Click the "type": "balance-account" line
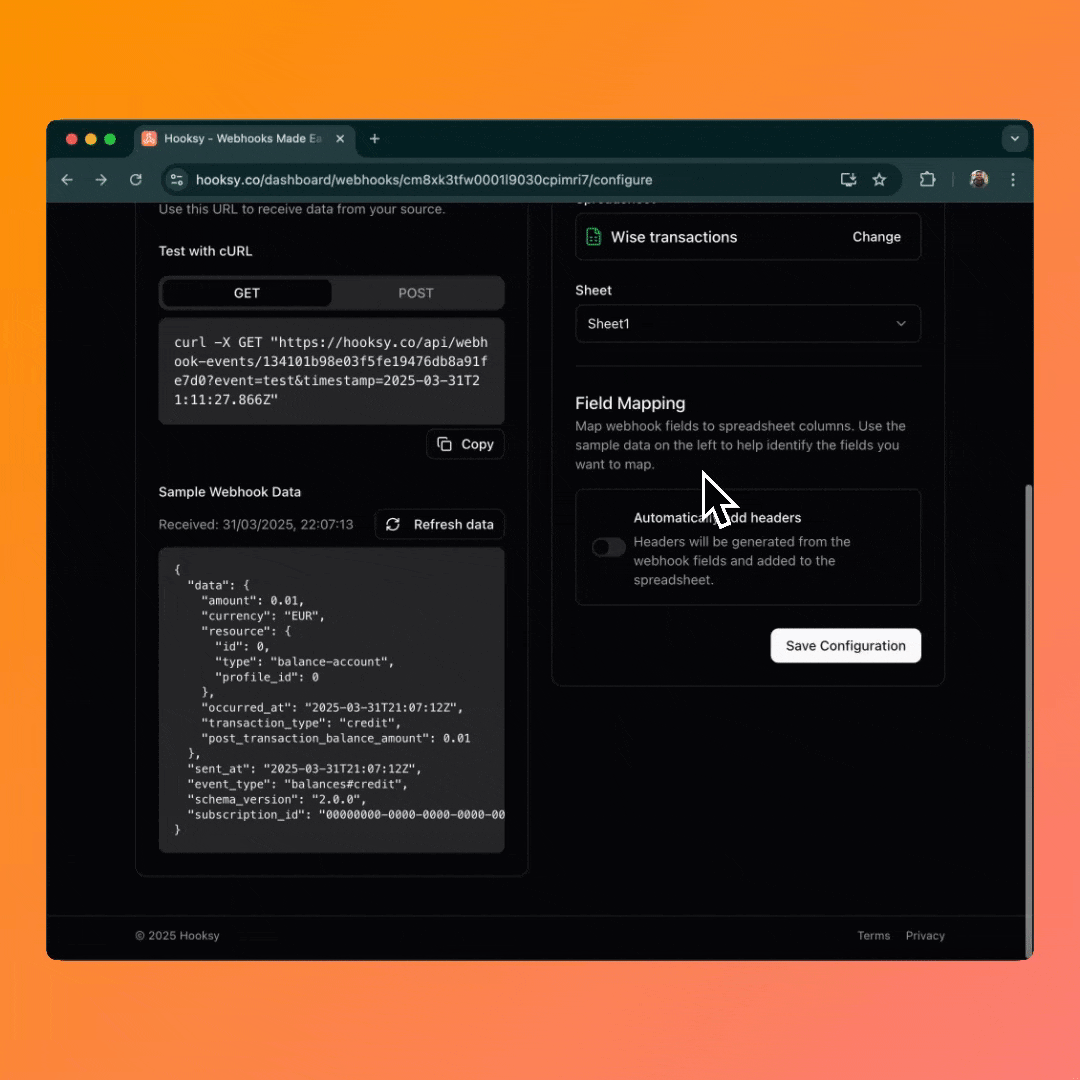 pyautogui.click(x=304, y=662)
